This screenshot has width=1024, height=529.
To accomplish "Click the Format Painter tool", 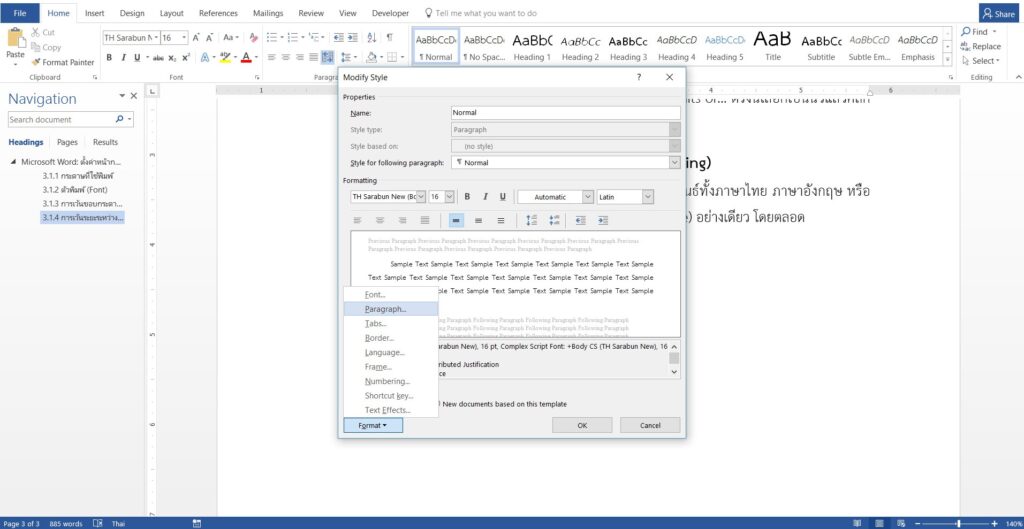I will coord(63,62).
